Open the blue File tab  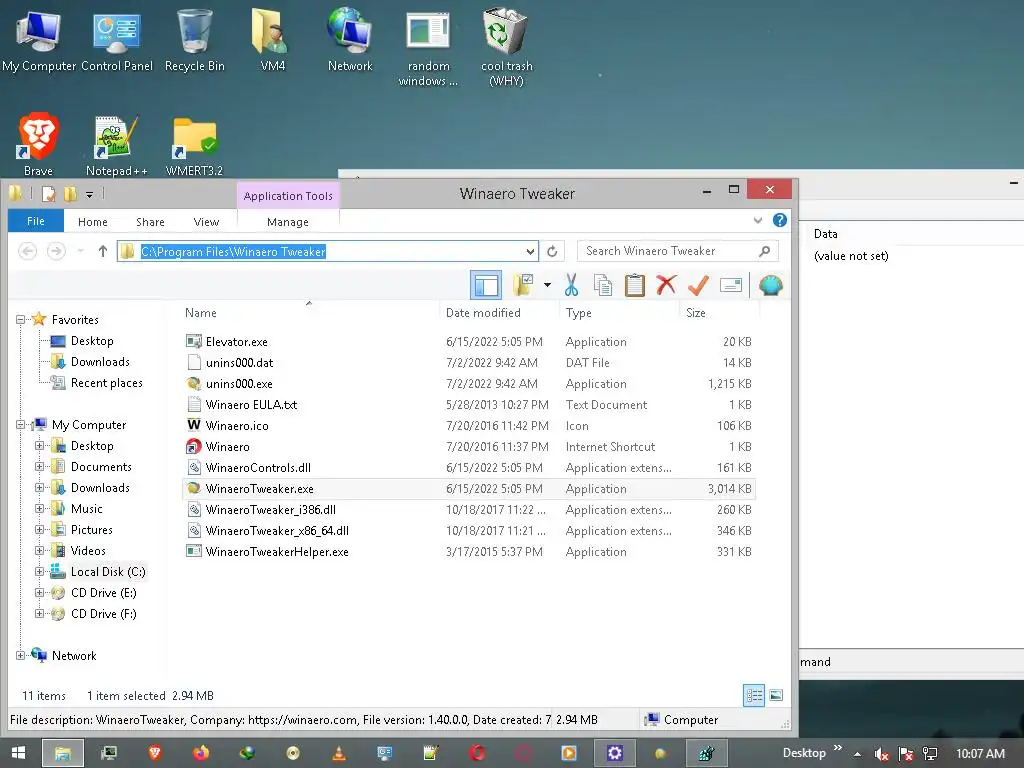36,221
